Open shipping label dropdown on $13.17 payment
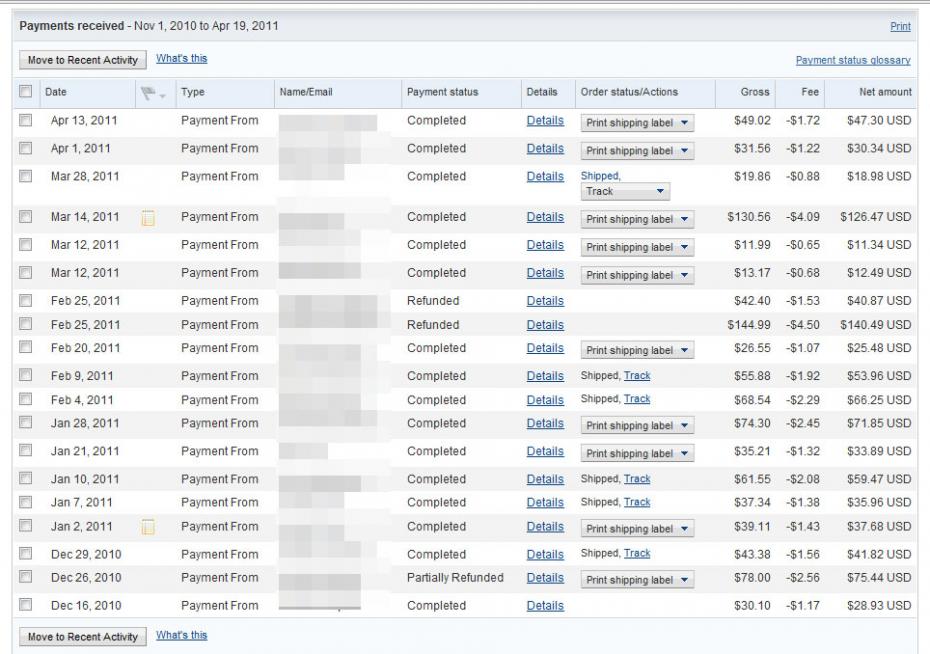Image resolution: width=930 pixels, height=654 pixels. (x=637, y=275)
